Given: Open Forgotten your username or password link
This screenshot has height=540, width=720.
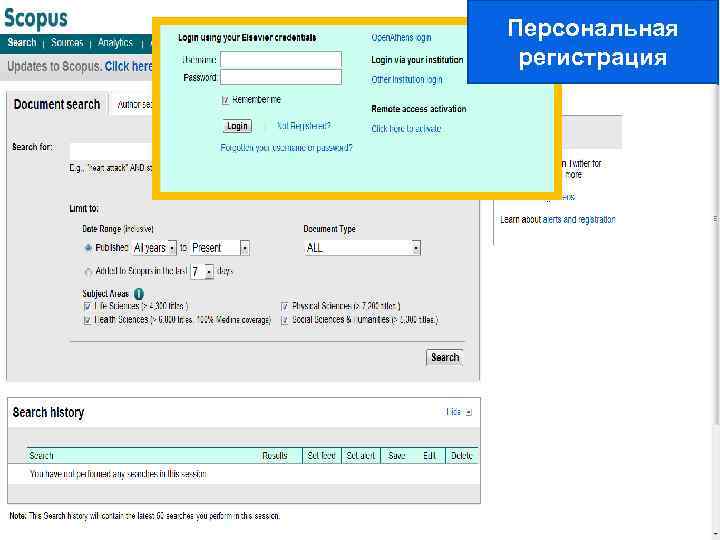Looking at the screenshot, I should point(287,148).
